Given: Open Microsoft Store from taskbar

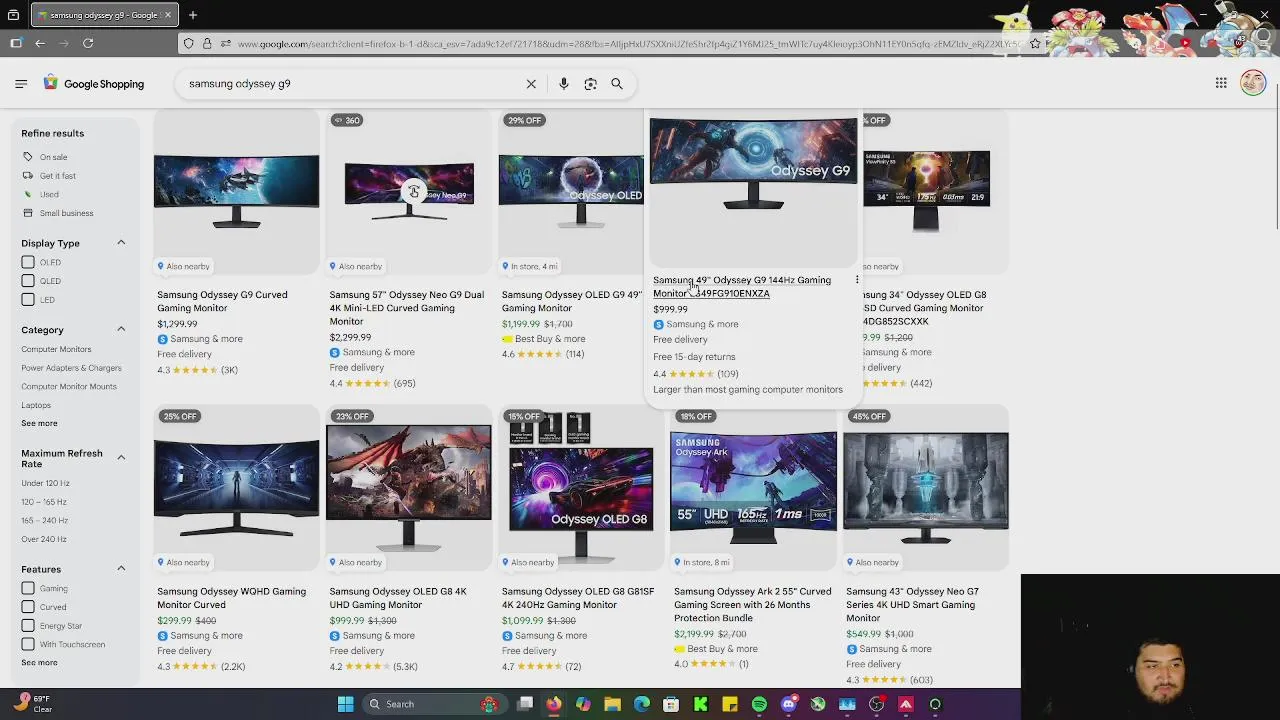Looking at the screenshot, I should (671, 704).
